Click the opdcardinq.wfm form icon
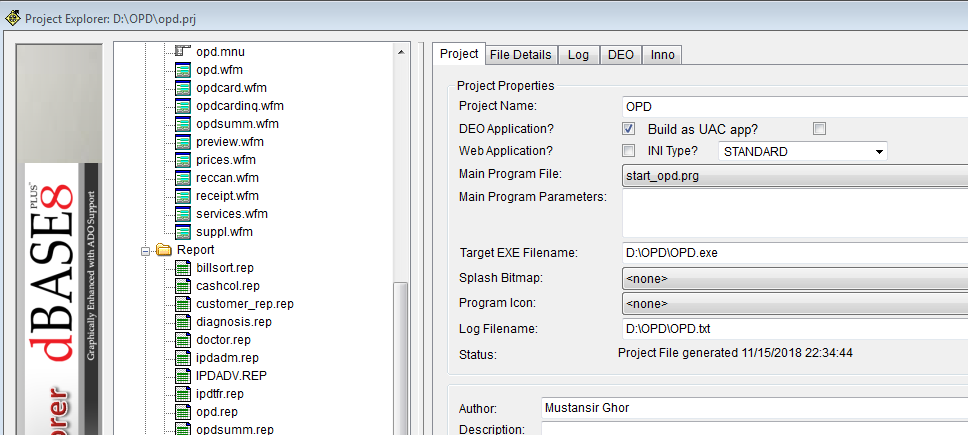Screen dimensions: 968x435 [x=183, y=106]
